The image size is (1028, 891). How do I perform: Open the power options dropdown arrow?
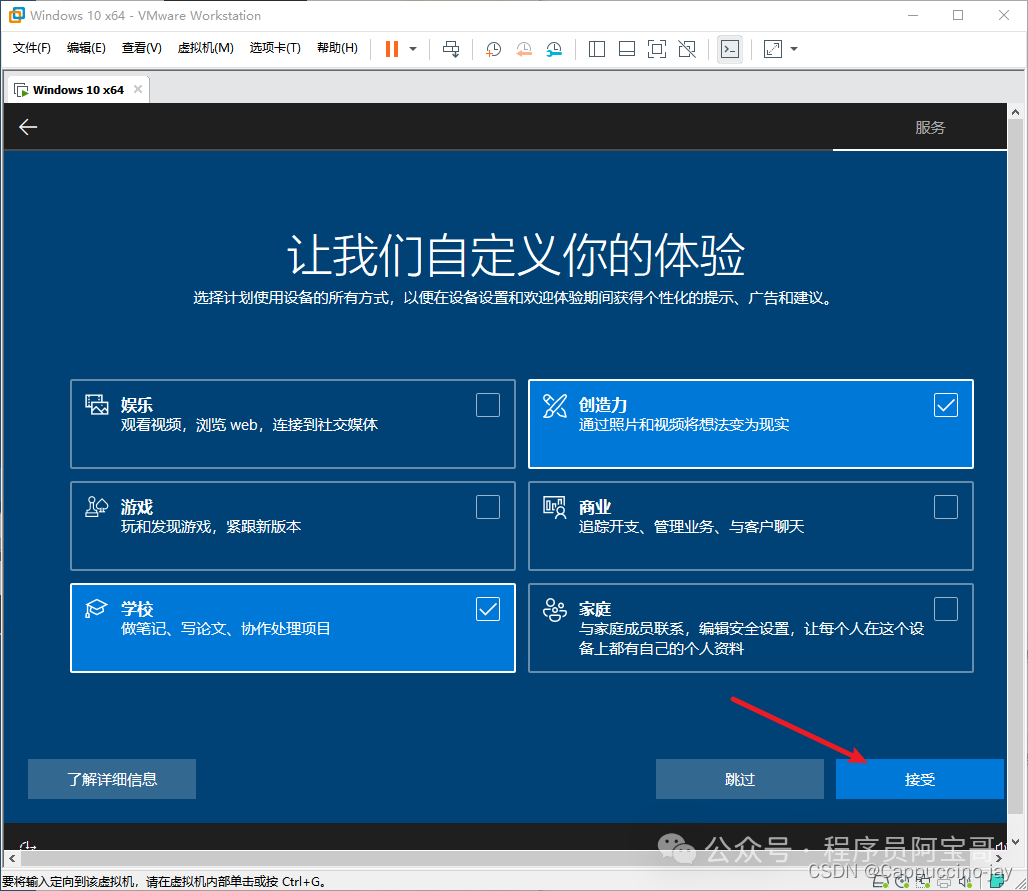[413, 49]
